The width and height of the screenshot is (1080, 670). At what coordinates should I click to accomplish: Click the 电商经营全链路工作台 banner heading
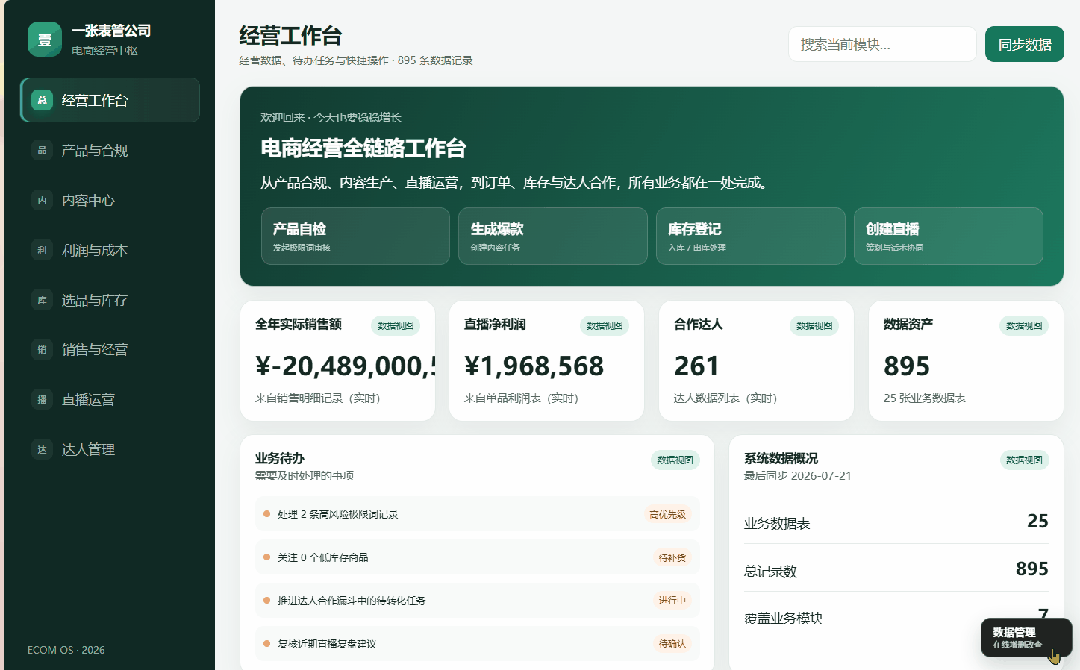click(x=363, y=148)
